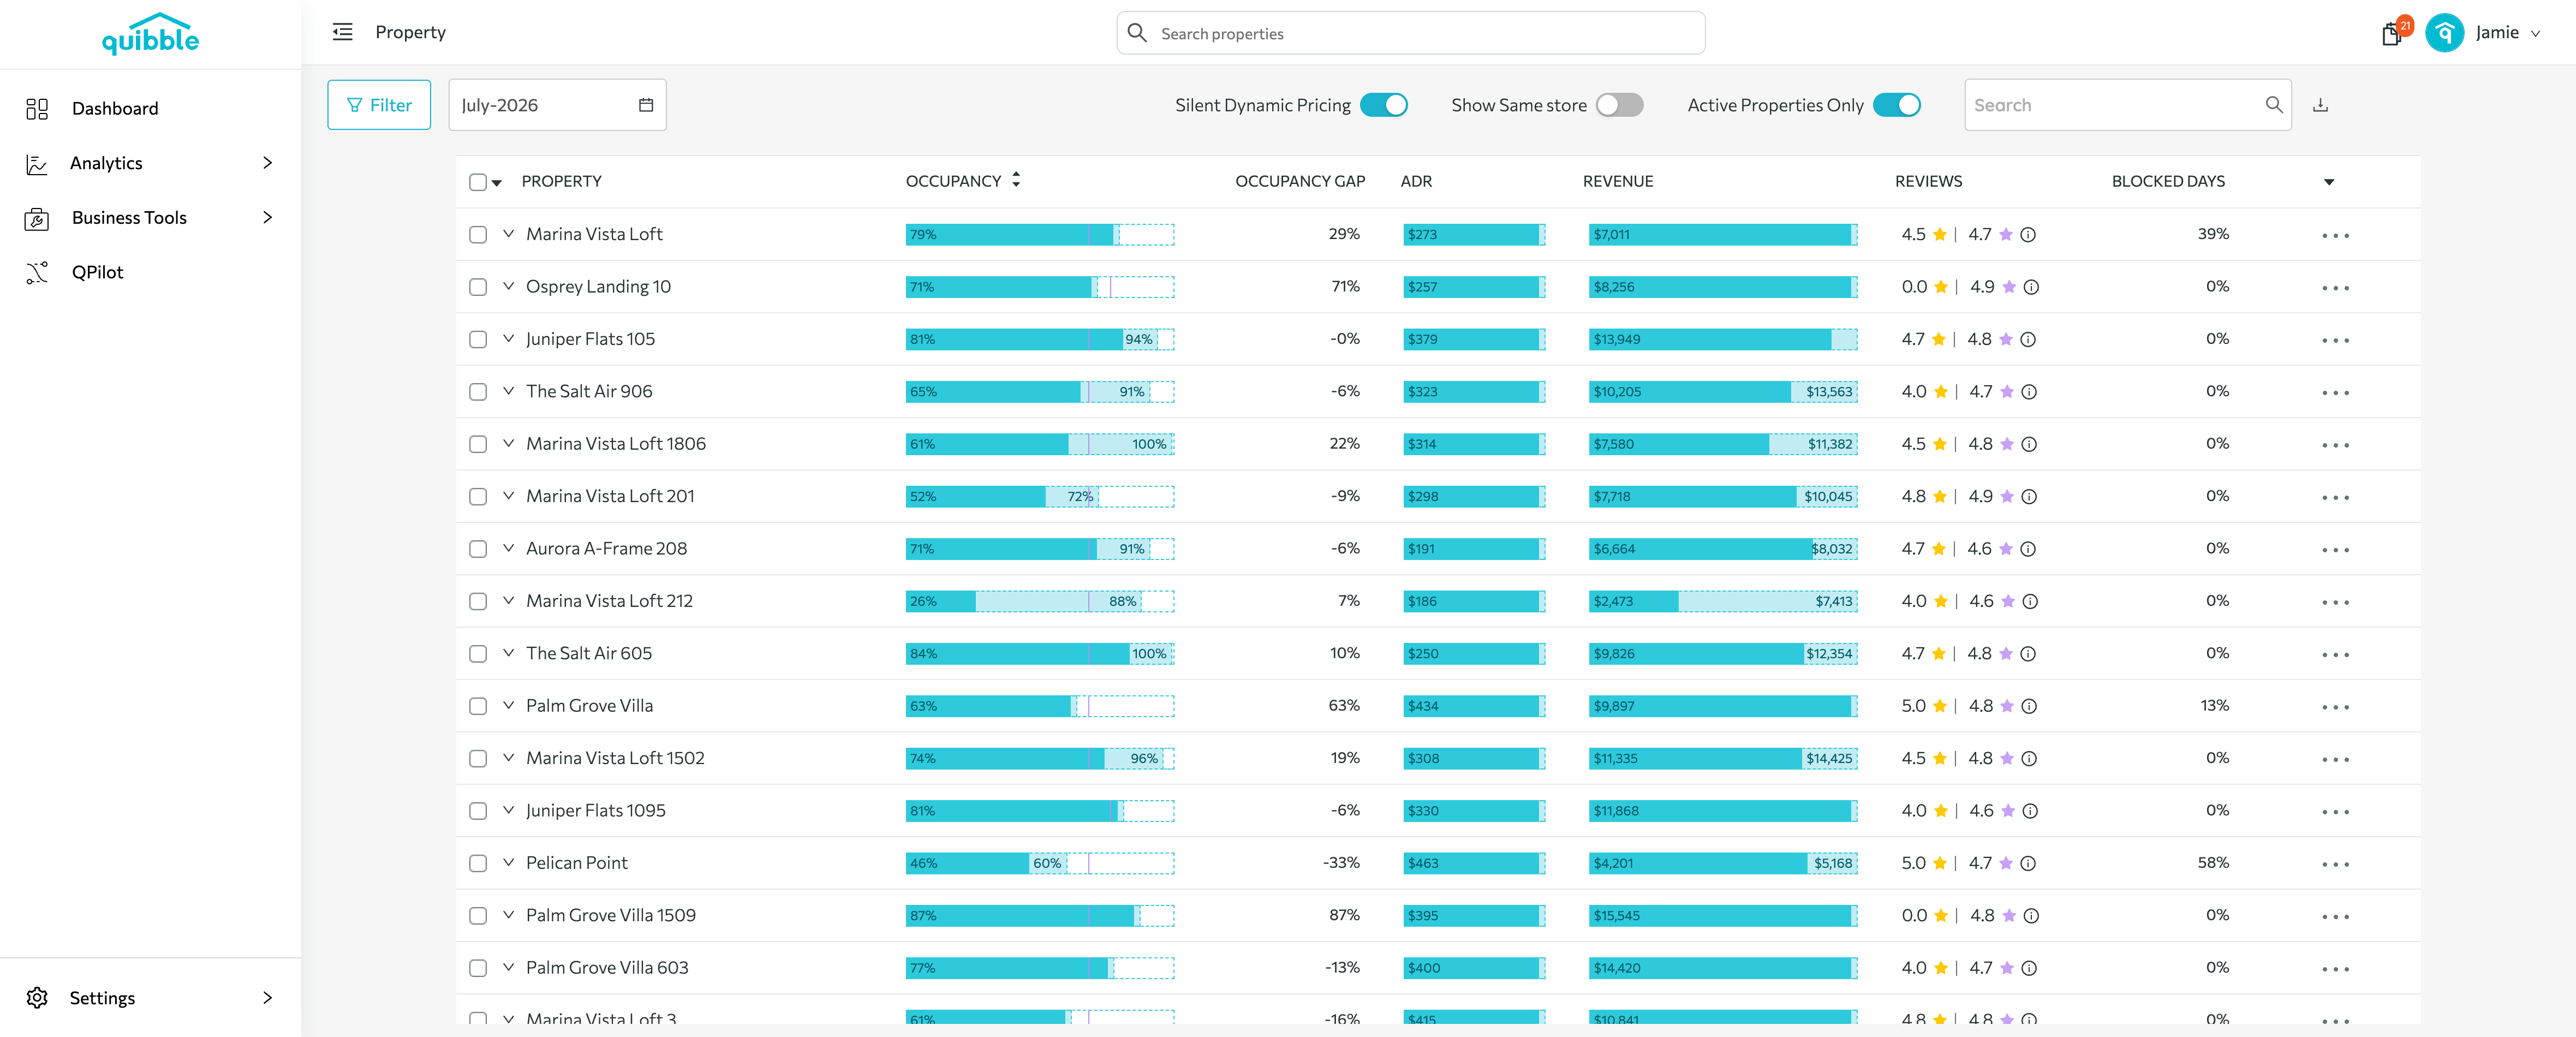This screenshot has width=2576, height=1037.
Task: Enable Show Same store switch
Action: pyautogui.click(x=1619, y=105)
